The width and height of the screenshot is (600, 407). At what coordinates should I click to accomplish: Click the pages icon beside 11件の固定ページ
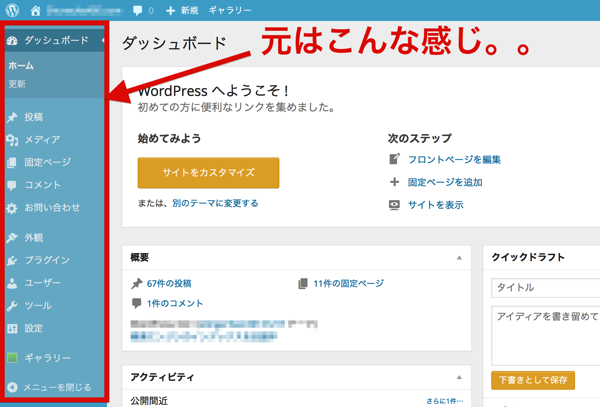tap(303, 283)
